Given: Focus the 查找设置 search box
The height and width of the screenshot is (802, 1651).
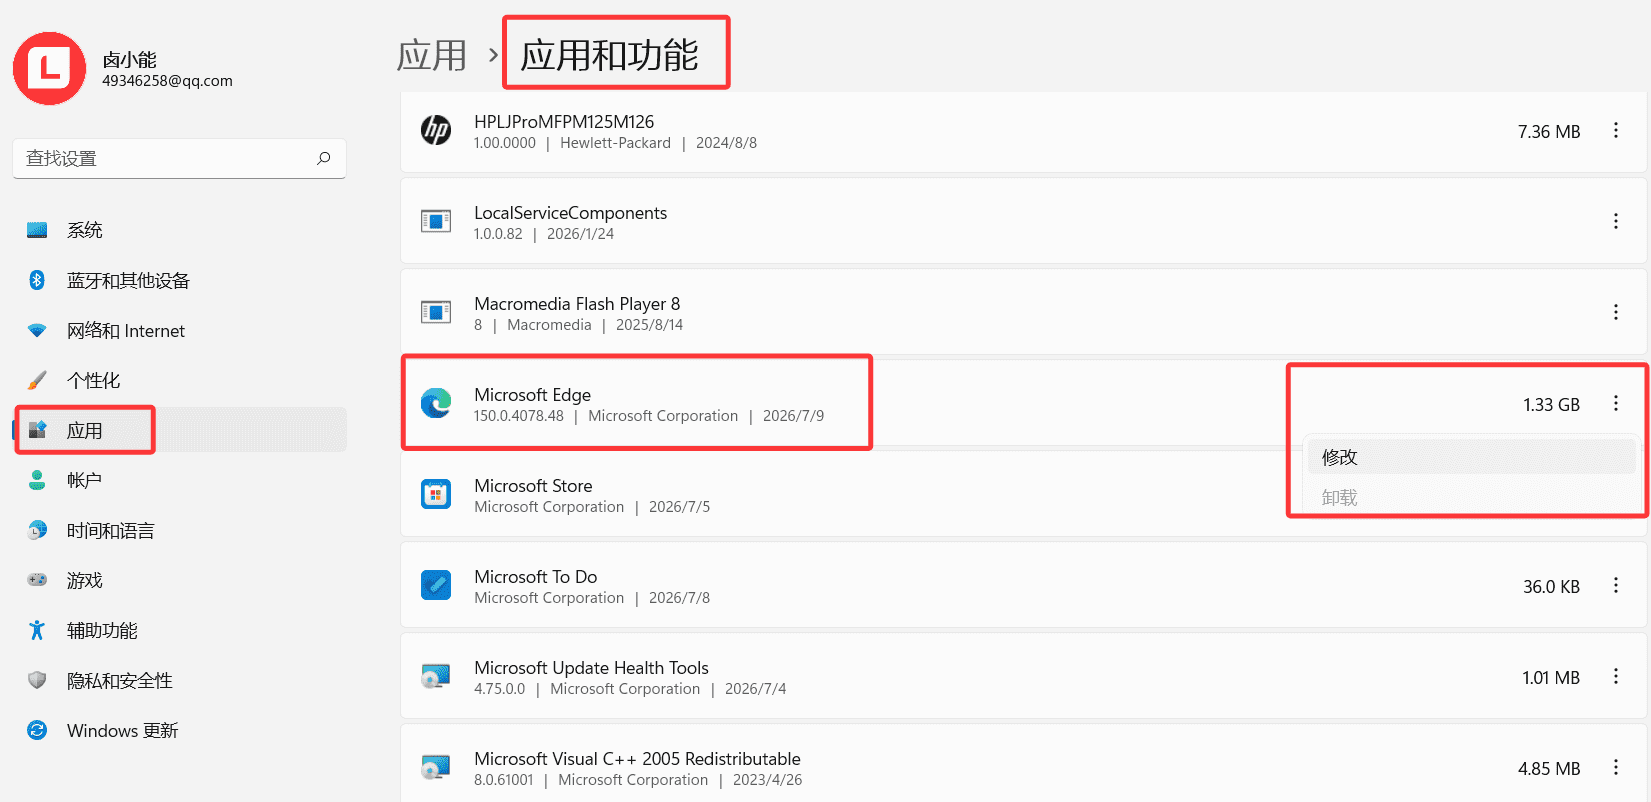Looking at the screenshot, I should [179, 158].
